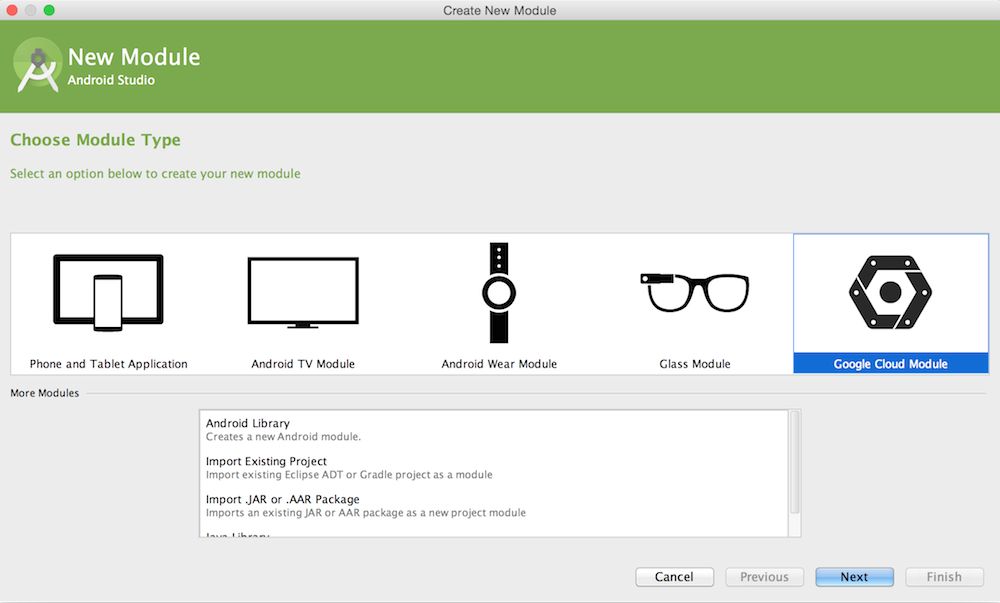Click the Imports an existing JAR description
1000x603 pixels.
tap(365, 512)
